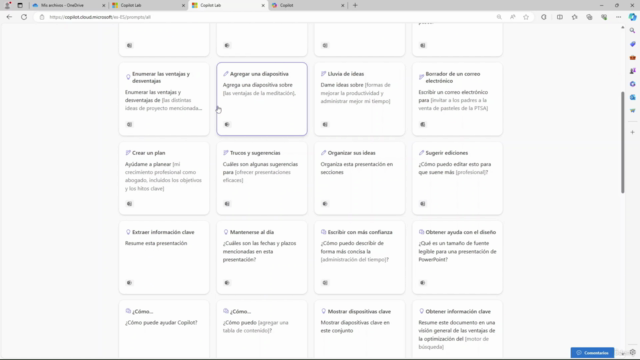Screen dimensions: 640x360
Task: Click the text "Organiza esta presentación en secciones"
Action: click(x=357, y=168)
